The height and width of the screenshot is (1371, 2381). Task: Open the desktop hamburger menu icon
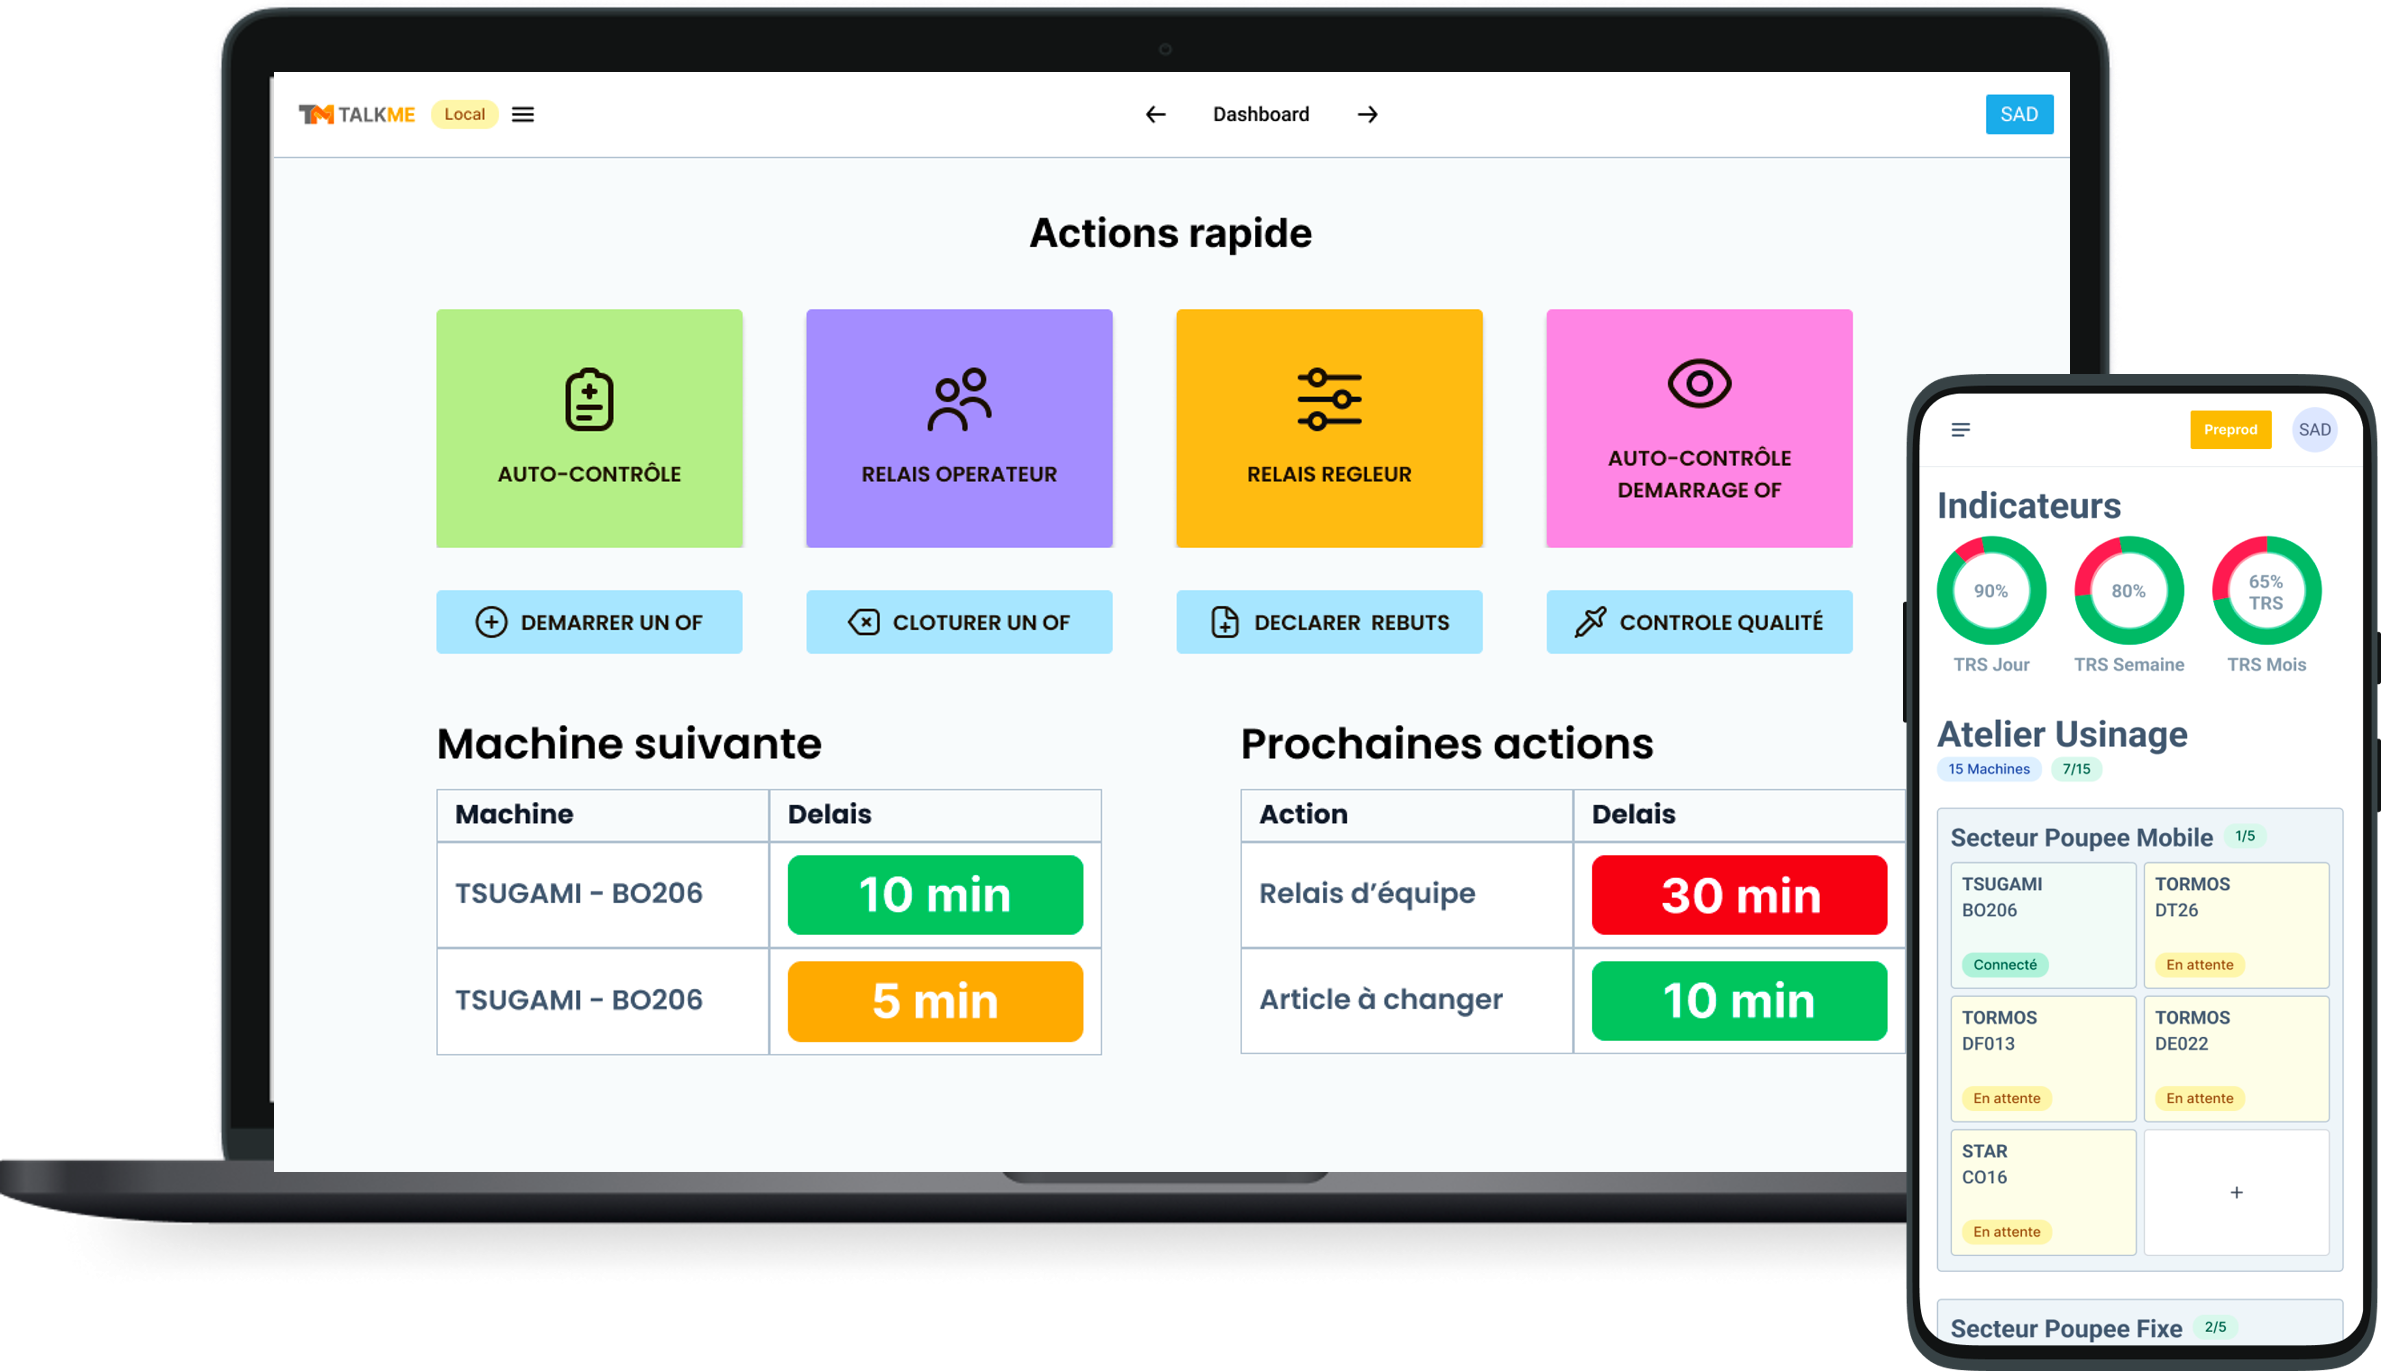click(x=523, y=114)
